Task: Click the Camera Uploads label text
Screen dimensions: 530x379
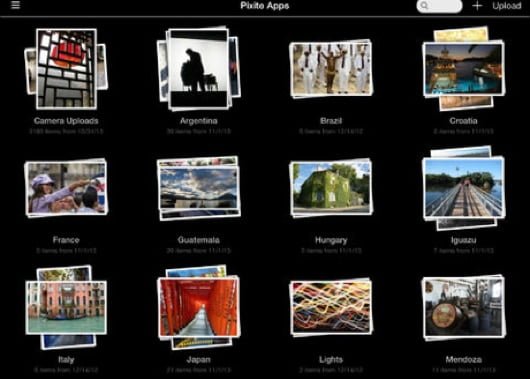Action: click(x=66, y=121)
